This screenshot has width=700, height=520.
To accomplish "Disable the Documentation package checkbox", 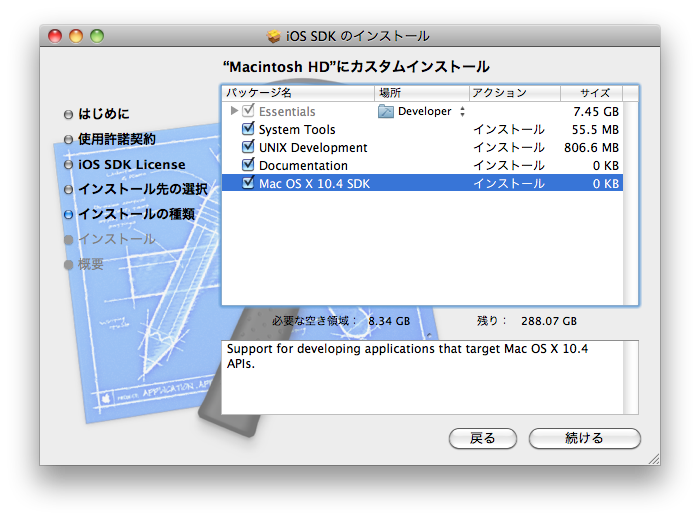I will point(248,166).
